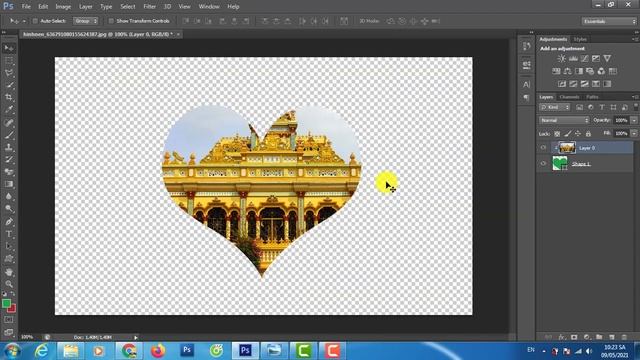Select the Layer 0 thumbnail

[567, 148]
